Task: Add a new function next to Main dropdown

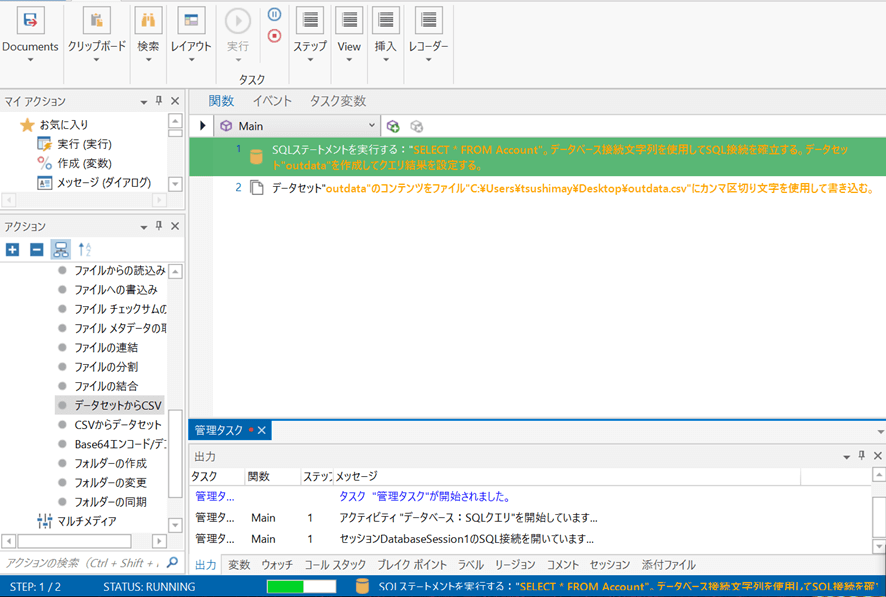Action: click(x=393, y=126)
